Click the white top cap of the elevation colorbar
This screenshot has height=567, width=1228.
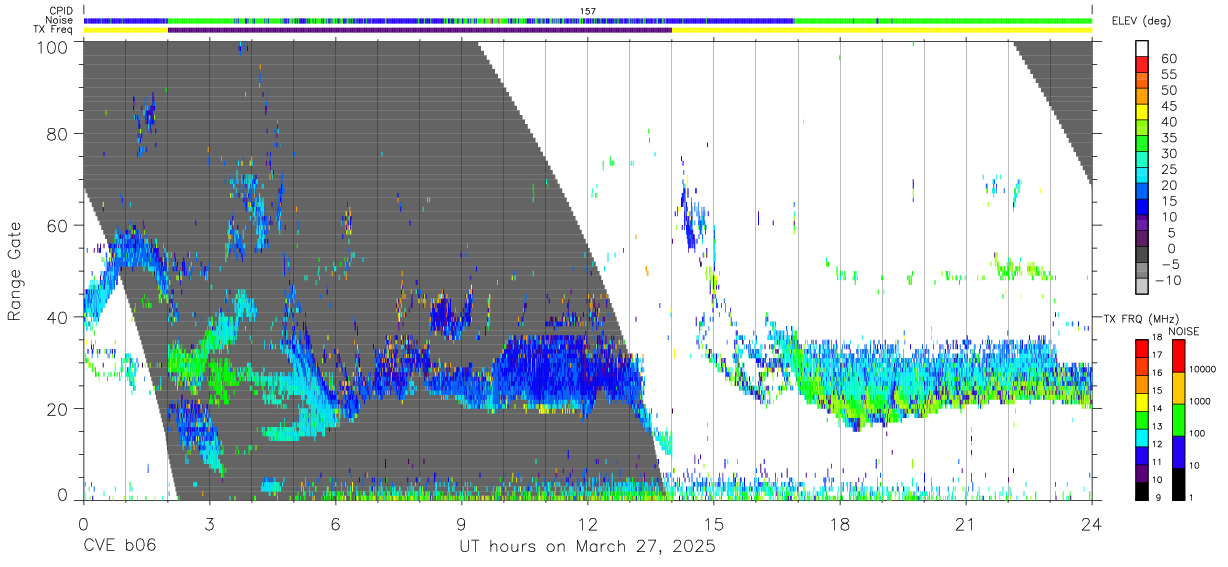tap(1144, 48)
